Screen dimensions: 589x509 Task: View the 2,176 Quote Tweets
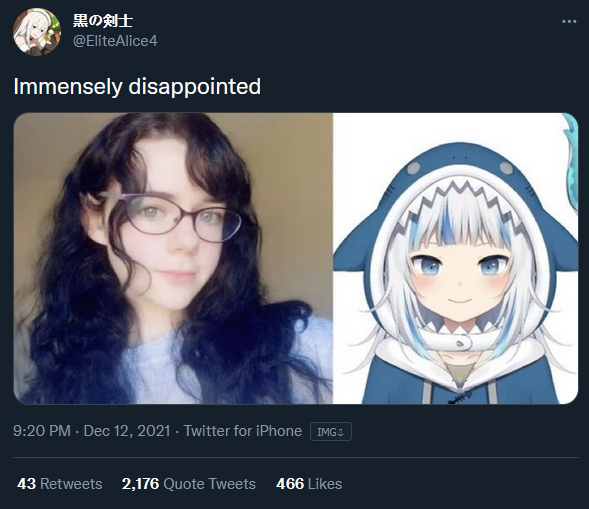click(x=189, y=484)
